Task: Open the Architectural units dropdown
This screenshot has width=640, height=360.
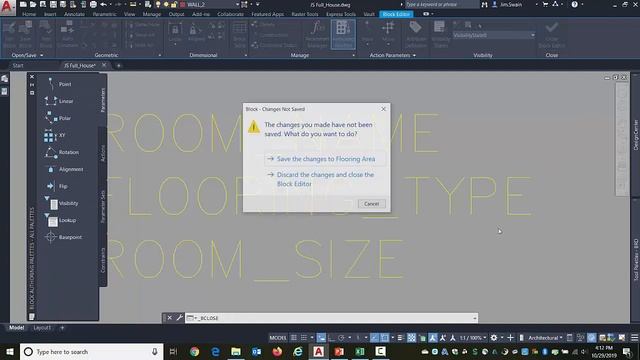Action: (x=545, y=338)
